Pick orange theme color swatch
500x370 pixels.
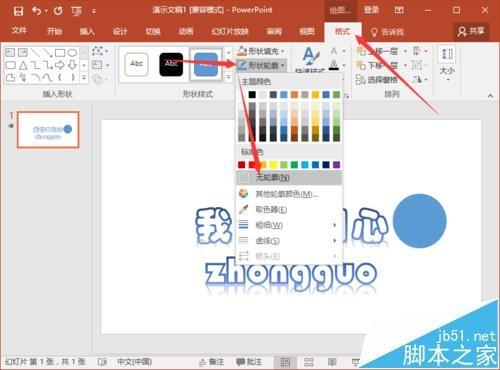coord(294,95)
